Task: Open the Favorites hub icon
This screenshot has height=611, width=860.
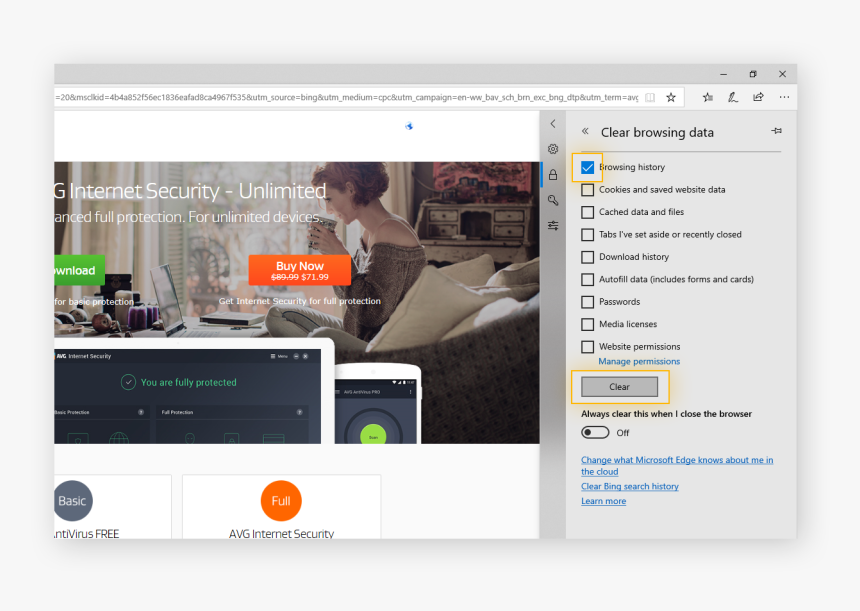Action: tap(708, 98)
